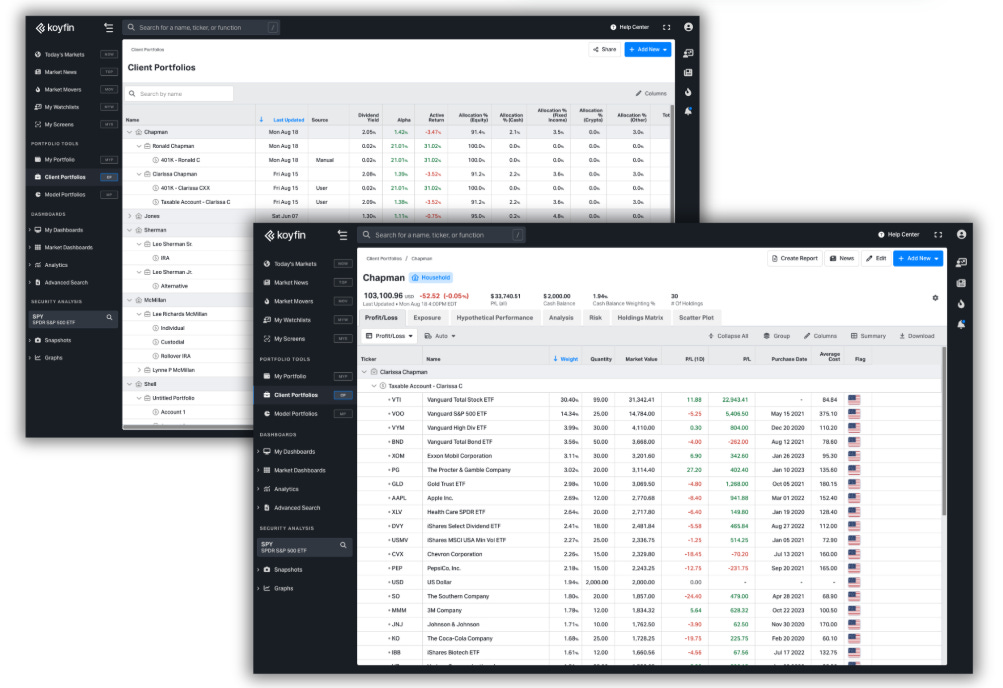Collapse the Taxable Account - Clarissa C row
The image size is (1003, 688).
coord(374,386)
